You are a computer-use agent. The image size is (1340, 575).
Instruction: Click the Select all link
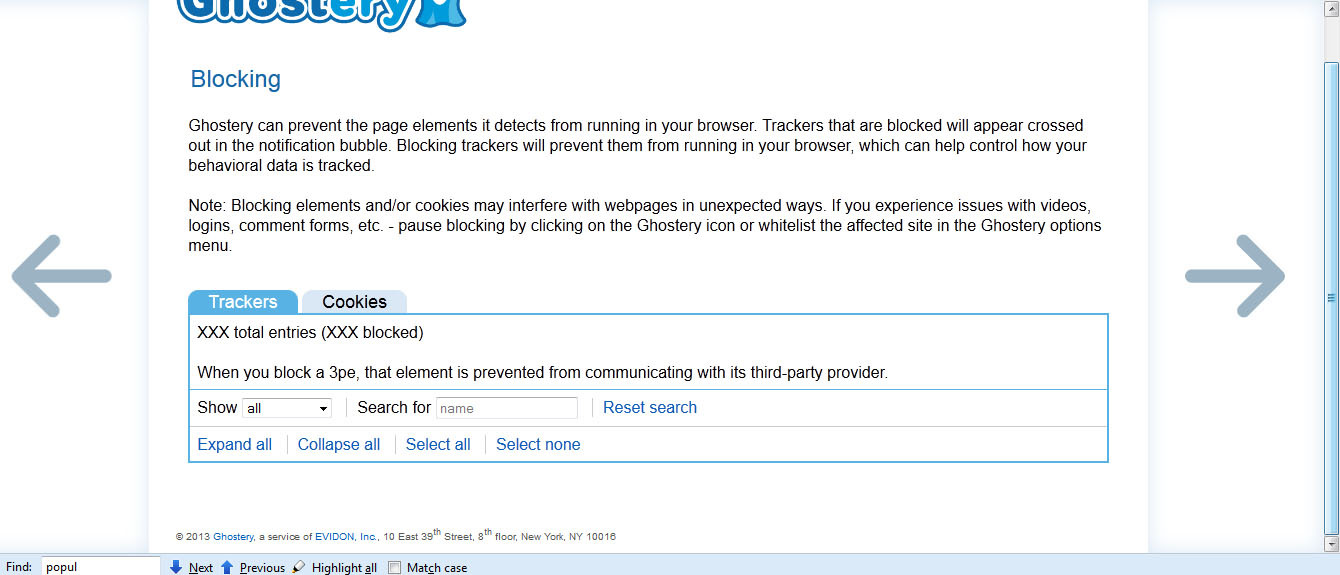(438, 445)
